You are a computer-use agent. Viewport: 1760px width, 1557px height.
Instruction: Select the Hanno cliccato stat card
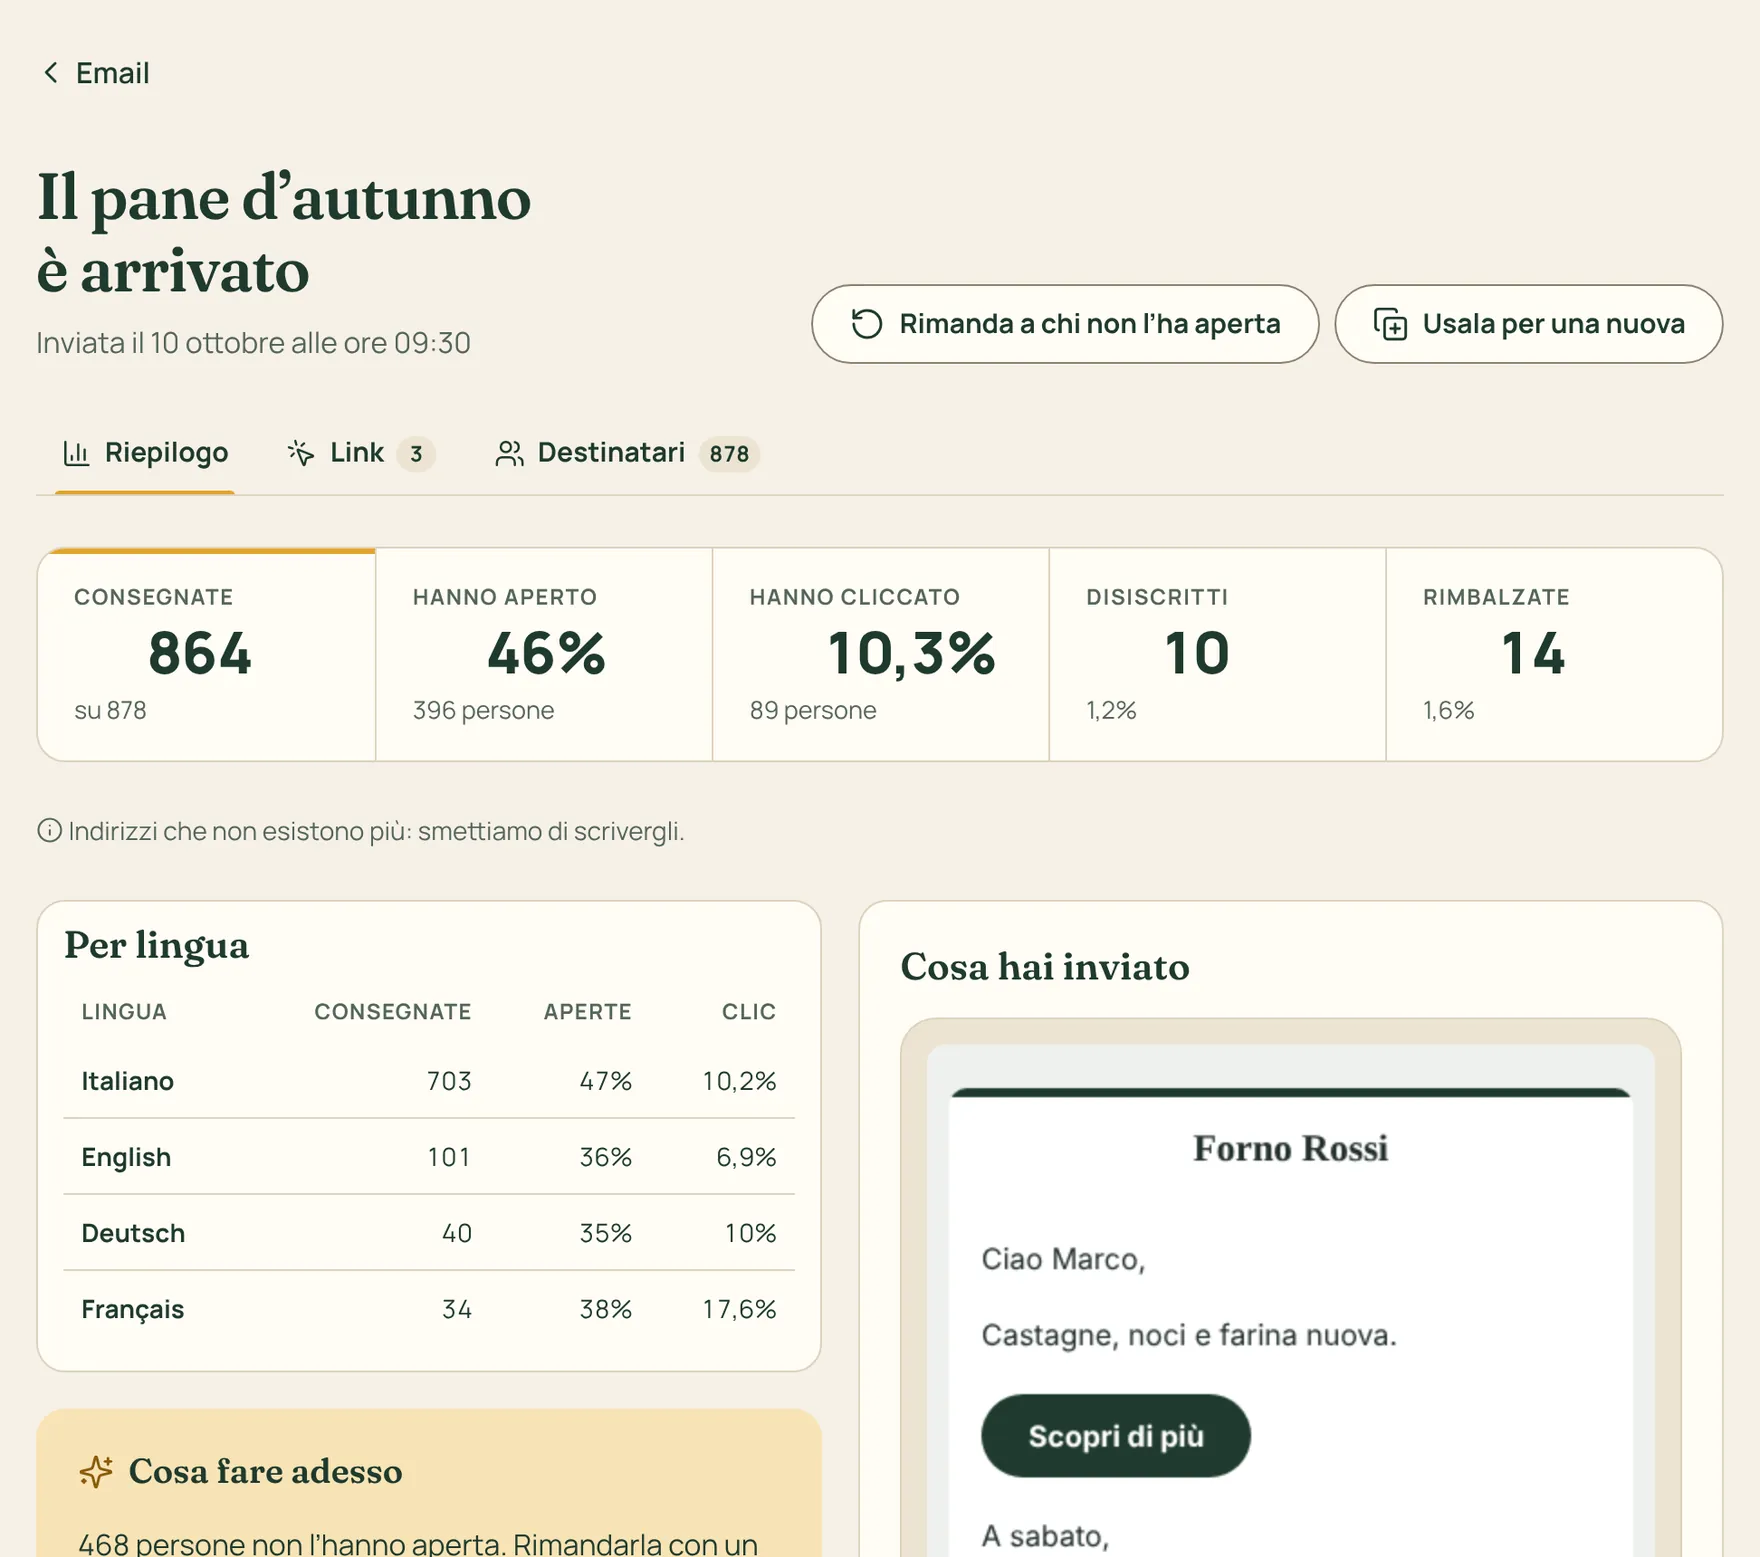[881, 654]
